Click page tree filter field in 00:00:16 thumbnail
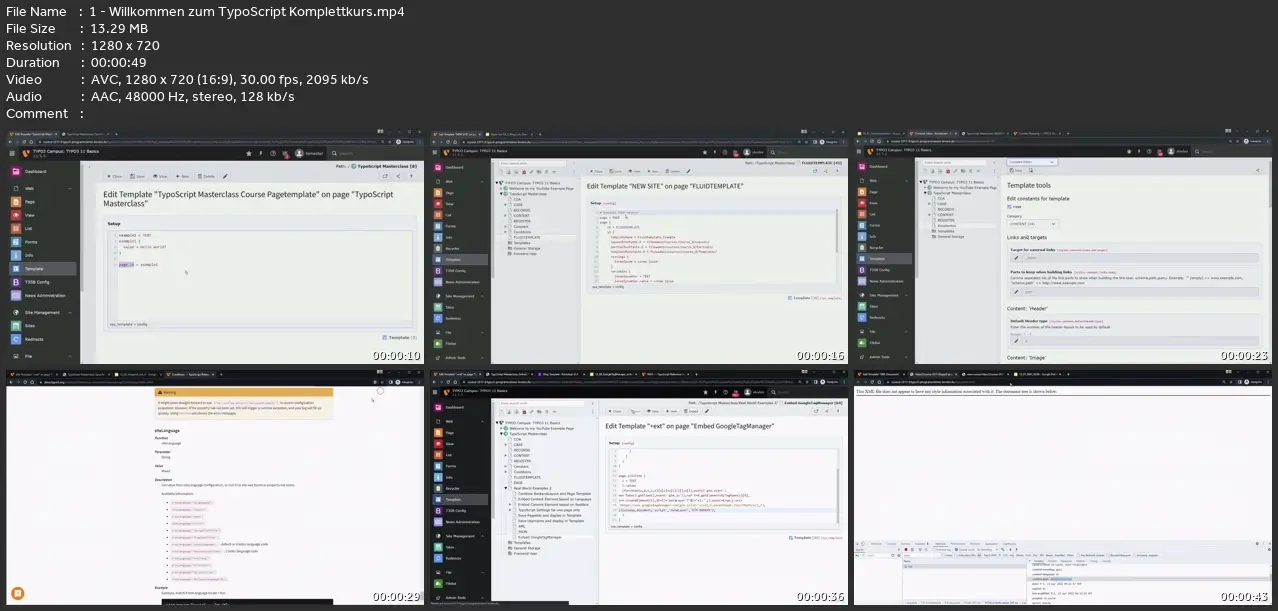This screenshot has width=1278, height=611. [532, 163]
